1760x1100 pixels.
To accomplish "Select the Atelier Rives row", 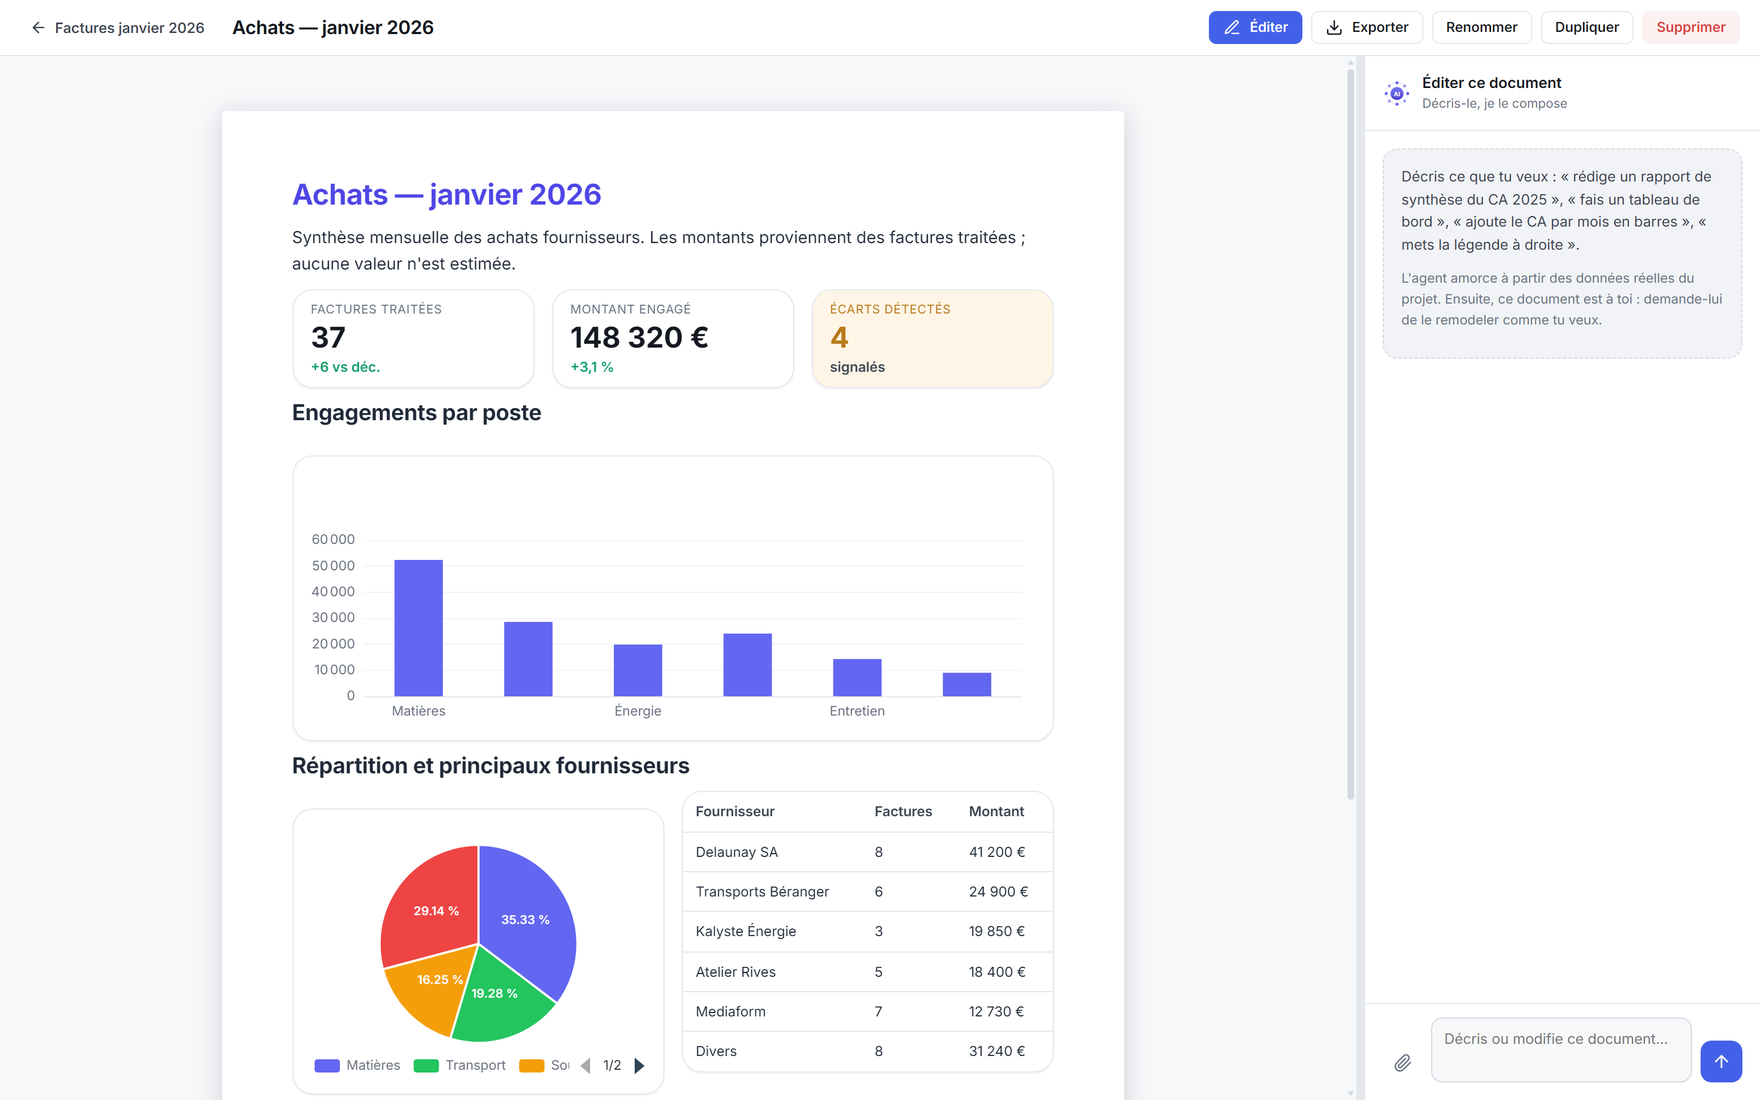I will (x=867, y=972).
